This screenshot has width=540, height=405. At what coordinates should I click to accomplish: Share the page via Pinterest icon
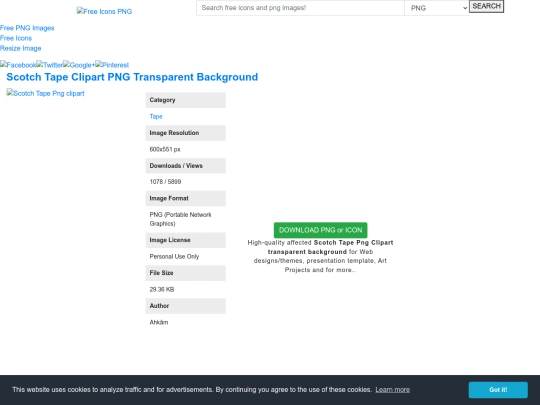pos(112,65)
